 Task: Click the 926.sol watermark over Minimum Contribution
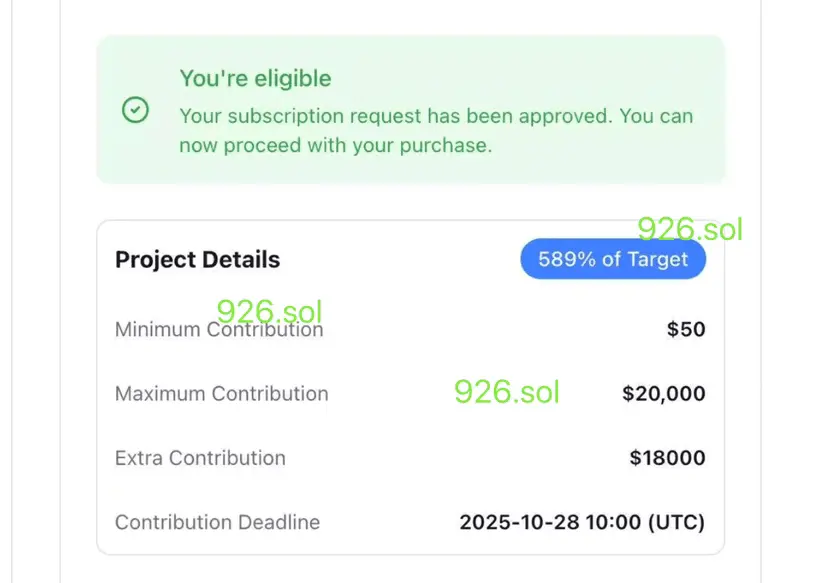(269, 311)
